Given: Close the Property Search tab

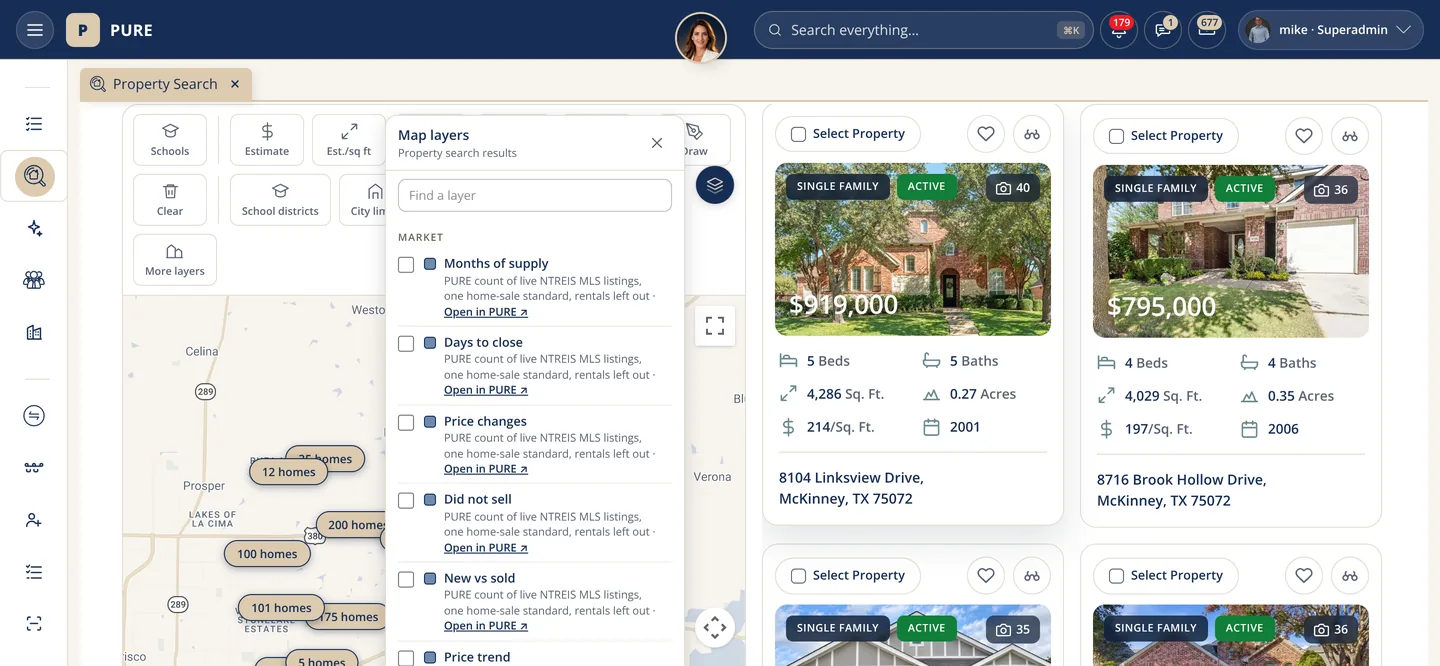Looking at the screenshot, I should point(235,84).
